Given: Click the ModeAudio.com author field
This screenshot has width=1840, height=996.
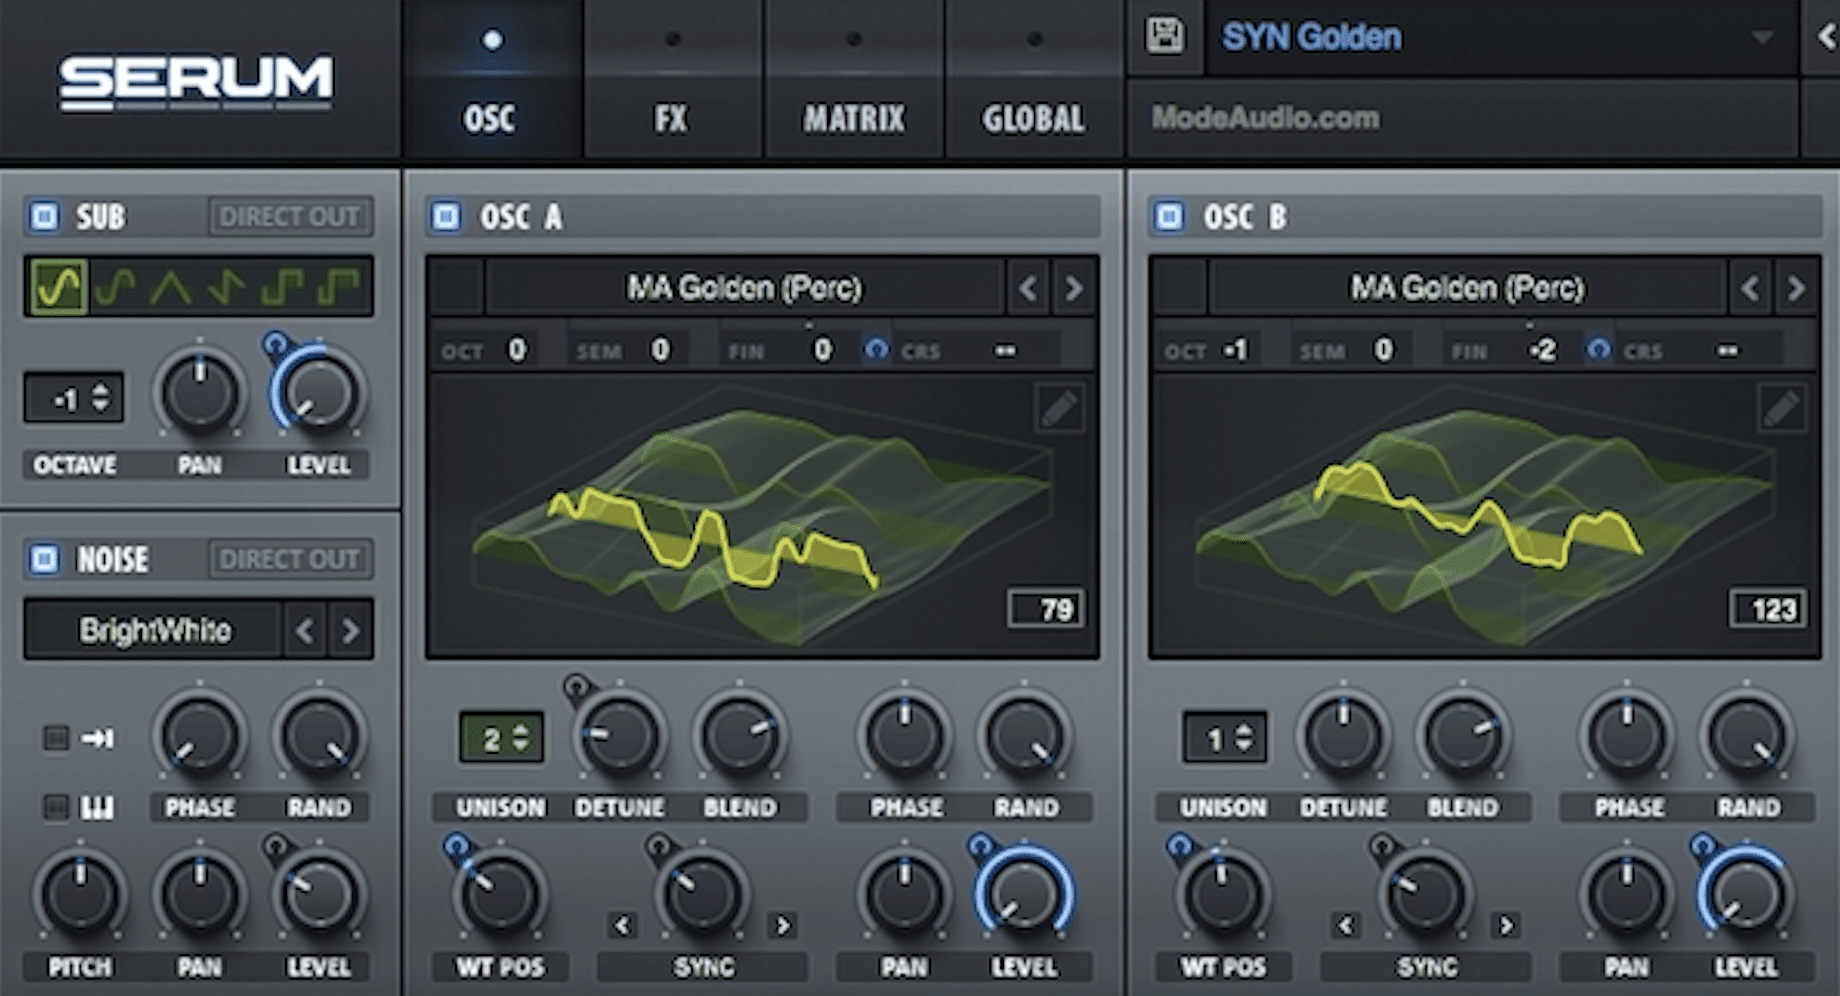Looking at the screenshot, I should coord(1462,118).
